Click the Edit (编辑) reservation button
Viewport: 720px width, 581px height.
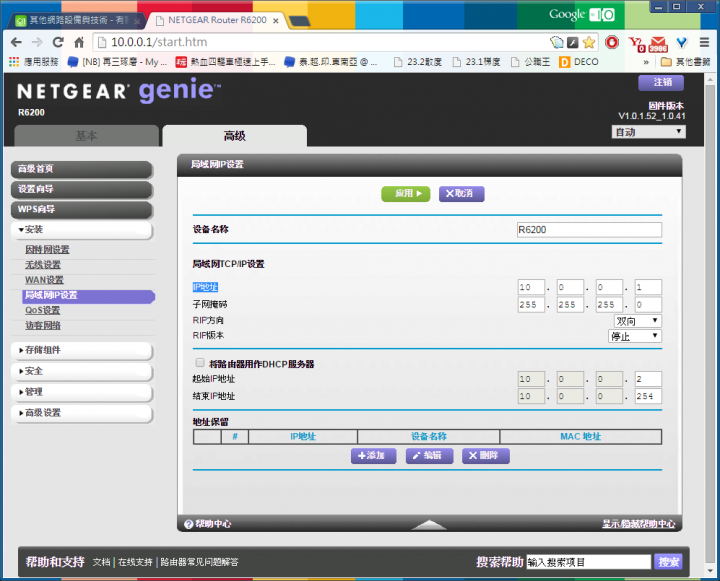coord(429,456)
